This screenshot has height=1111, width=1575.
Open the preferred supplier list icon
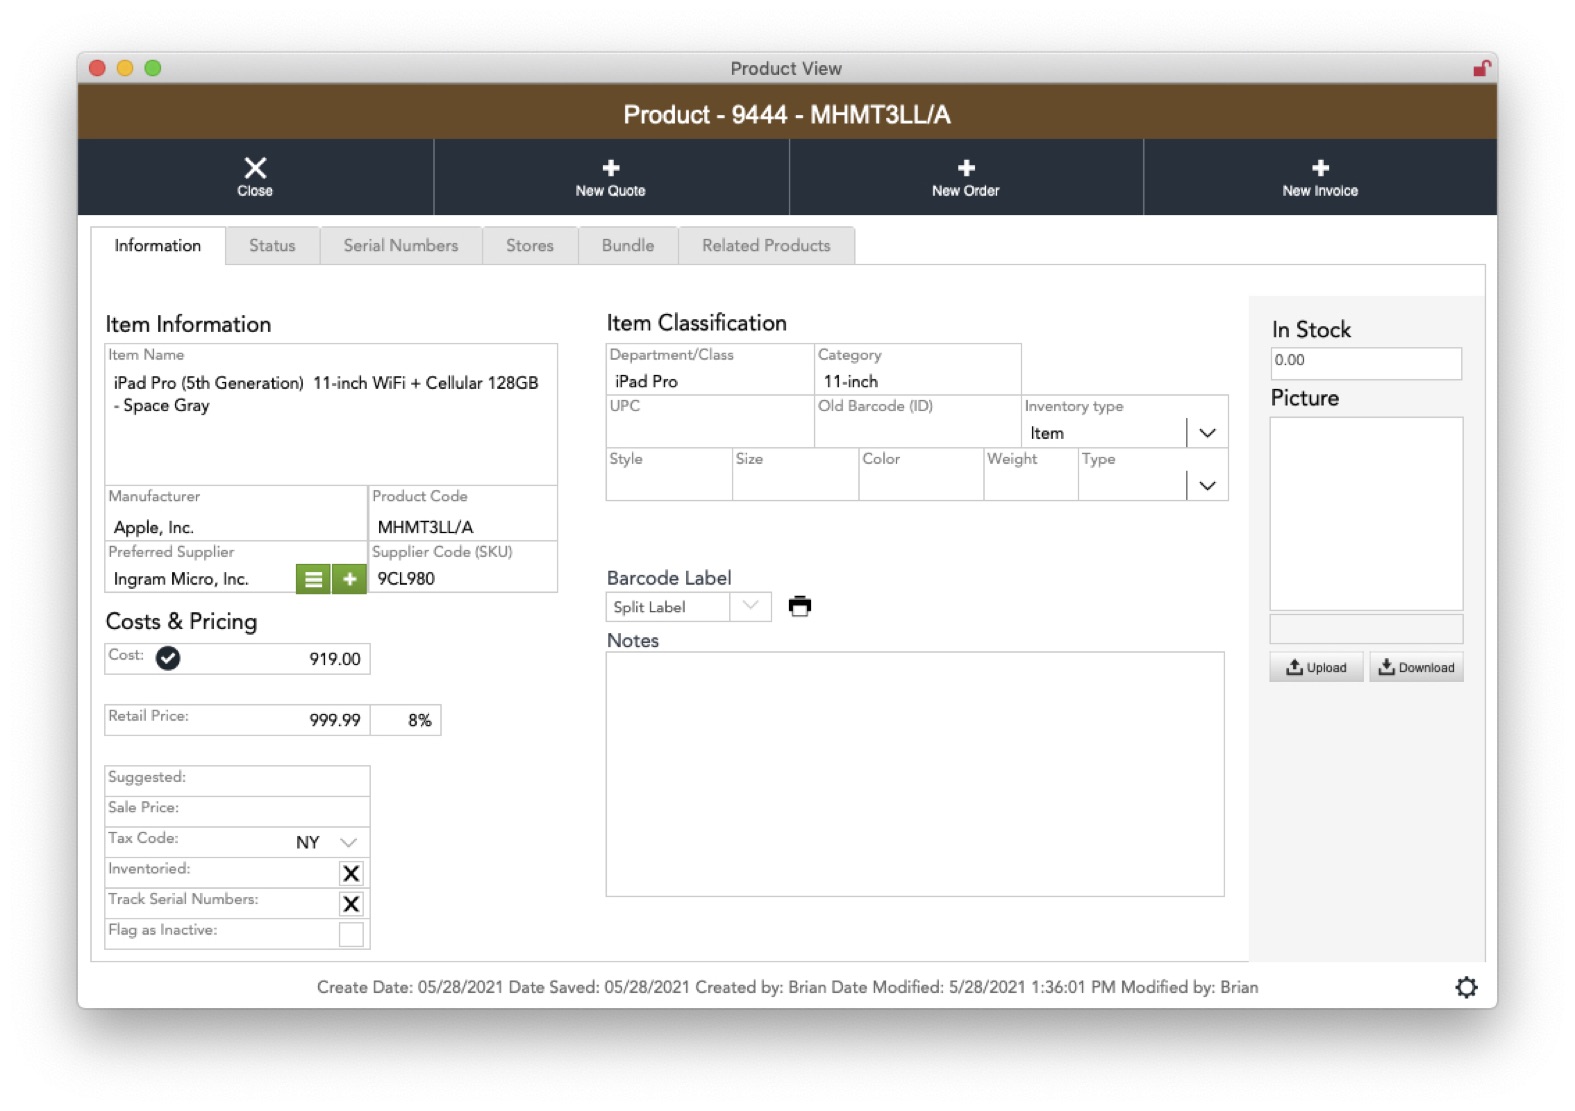pyautogui.click(x=313, y=579)
